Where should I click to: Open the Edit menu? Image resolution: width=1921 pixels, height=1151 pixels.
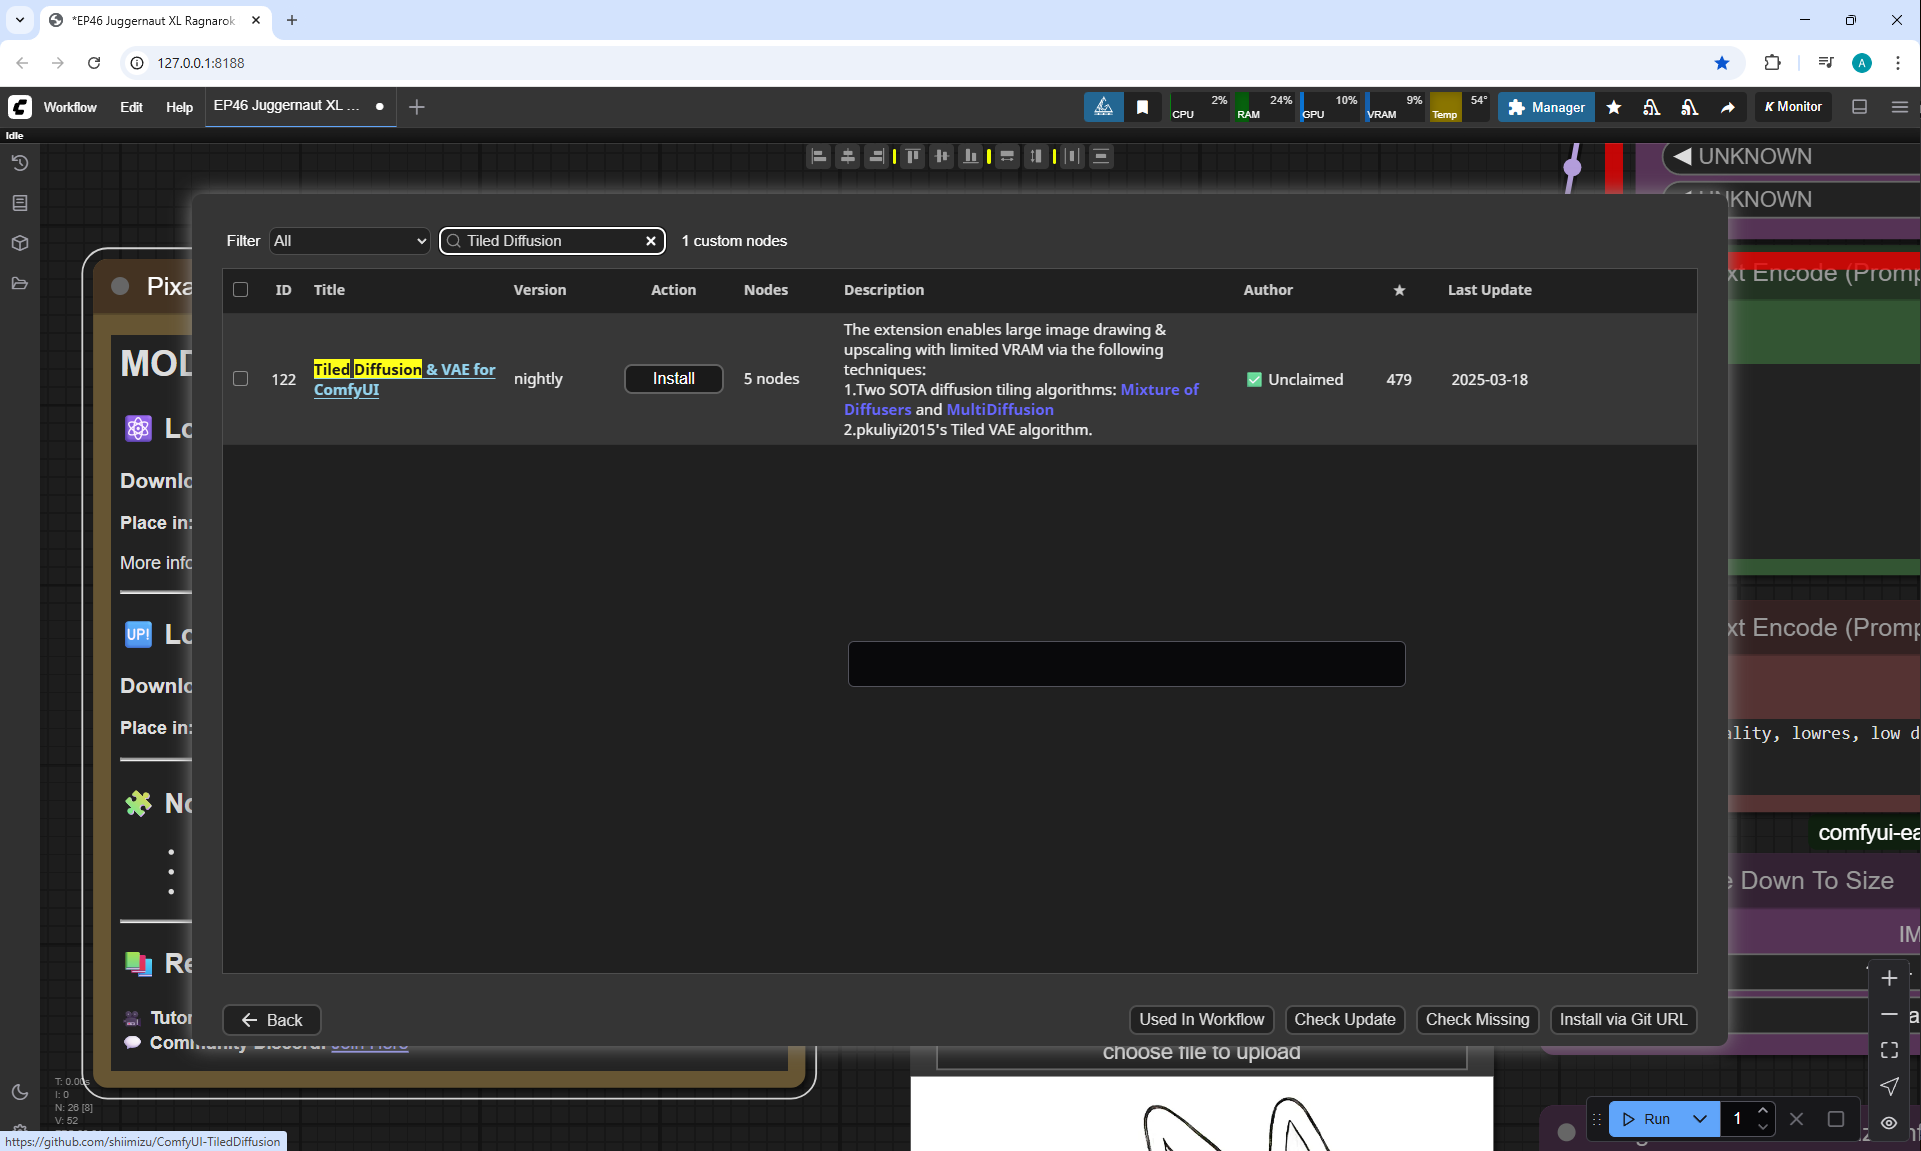pos(131,107)
